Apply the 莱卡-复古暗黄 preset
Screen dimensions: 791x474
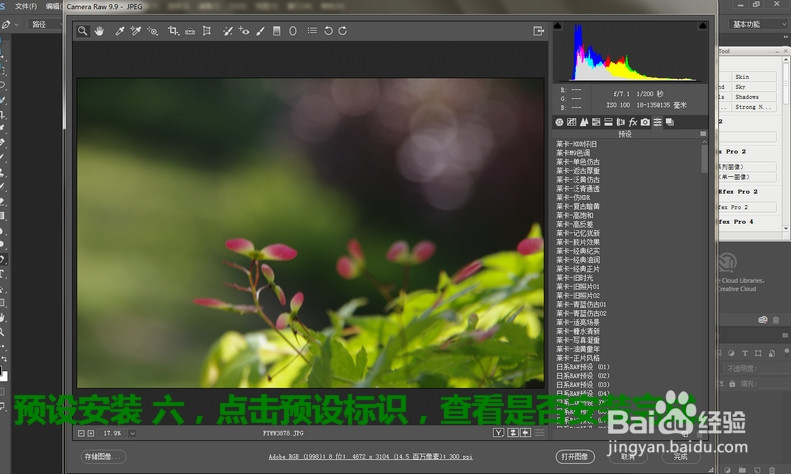pyautogui.click(x=578, y=206)
